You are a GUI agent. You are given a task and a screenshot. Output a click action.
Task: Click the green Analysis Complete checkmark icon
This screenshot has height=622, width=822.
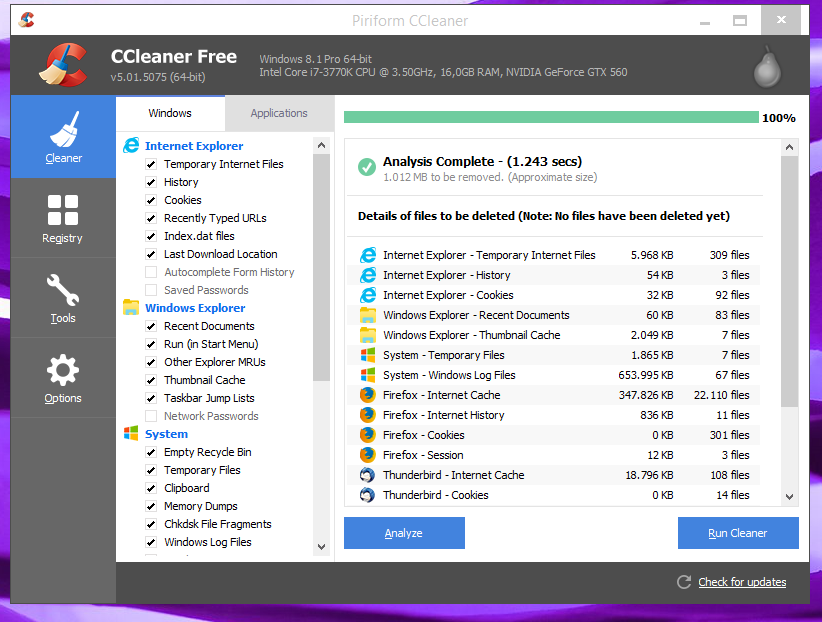tap(367, 167)
